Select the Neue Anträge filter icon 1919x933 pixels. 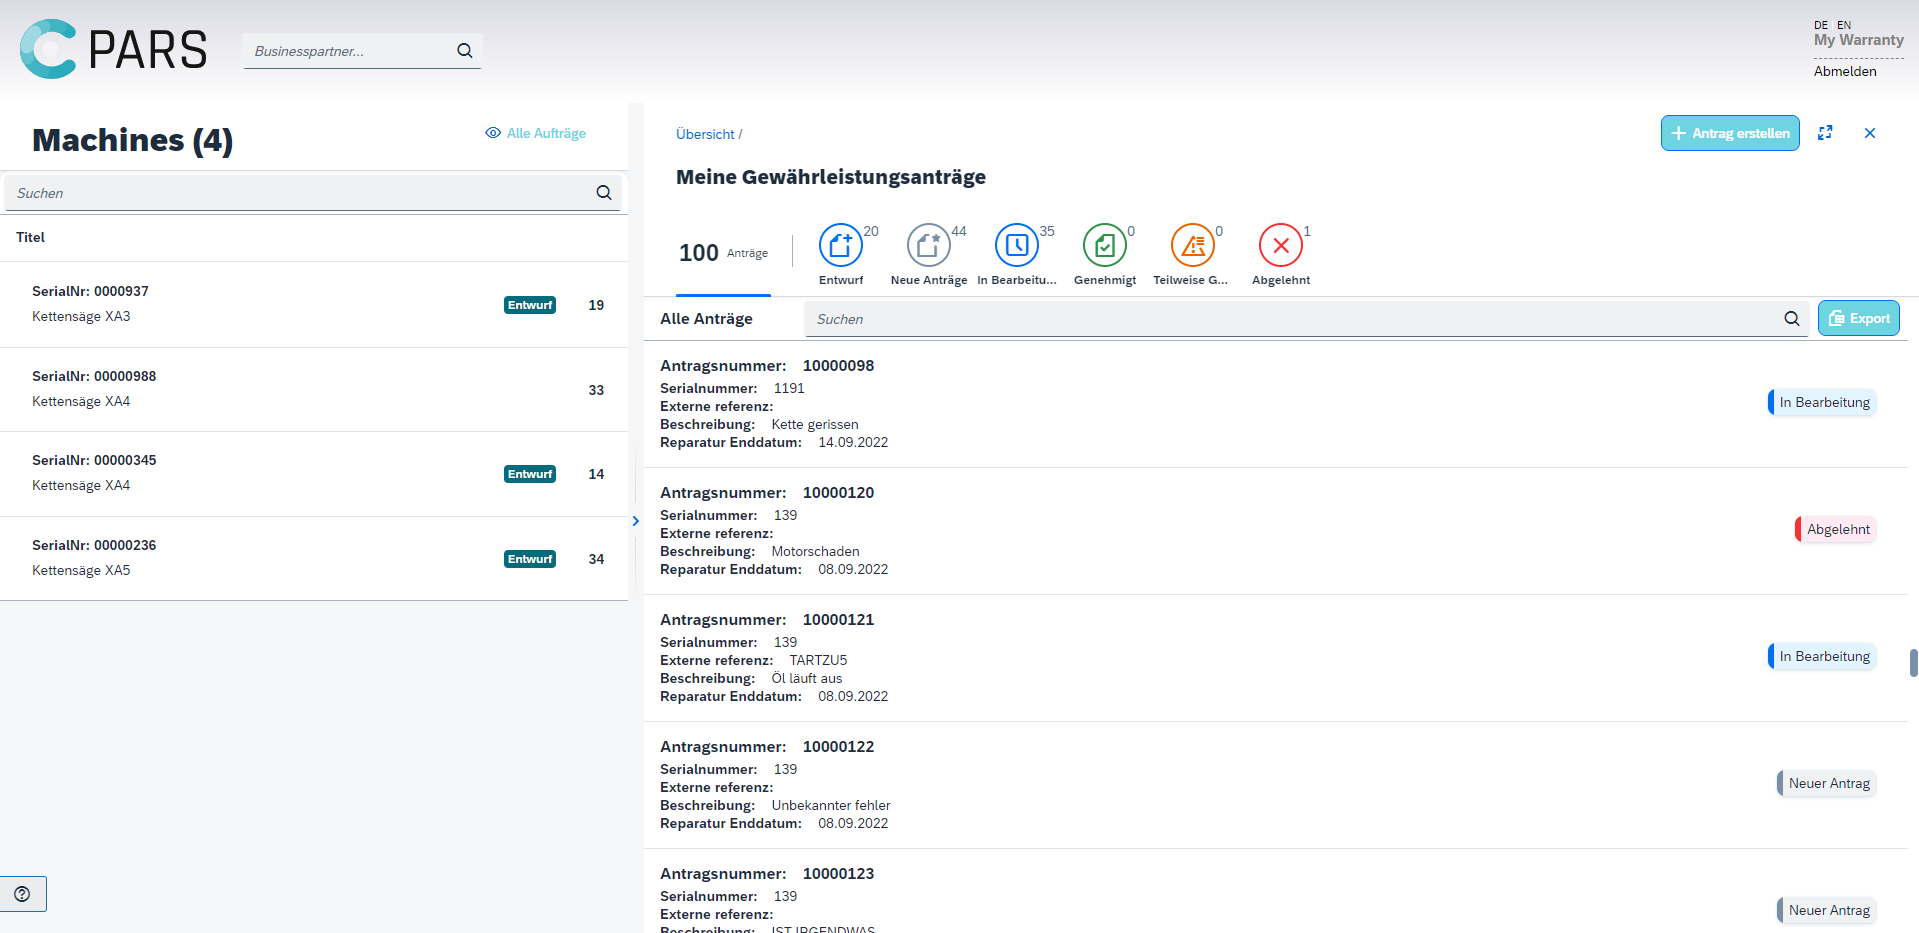pos(928,246)
